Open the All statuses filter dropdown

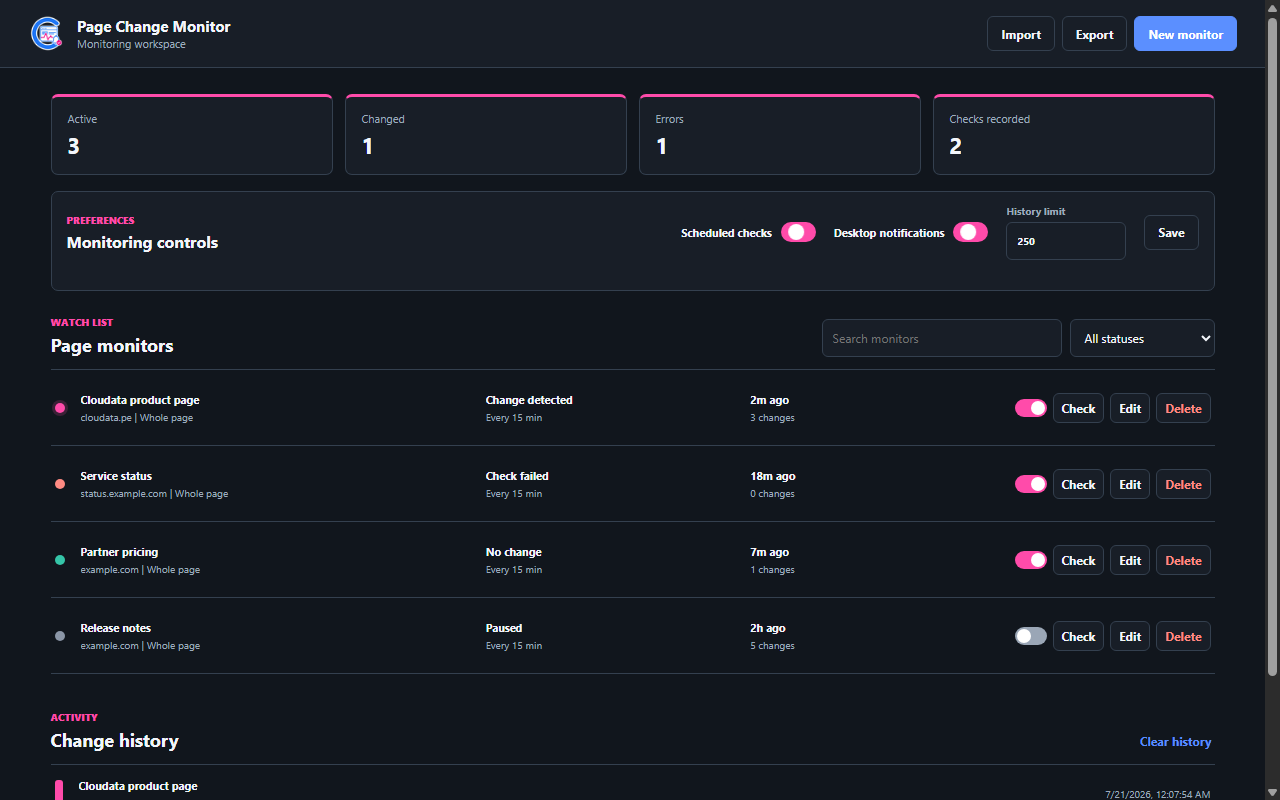click(x=1142, y=338)
